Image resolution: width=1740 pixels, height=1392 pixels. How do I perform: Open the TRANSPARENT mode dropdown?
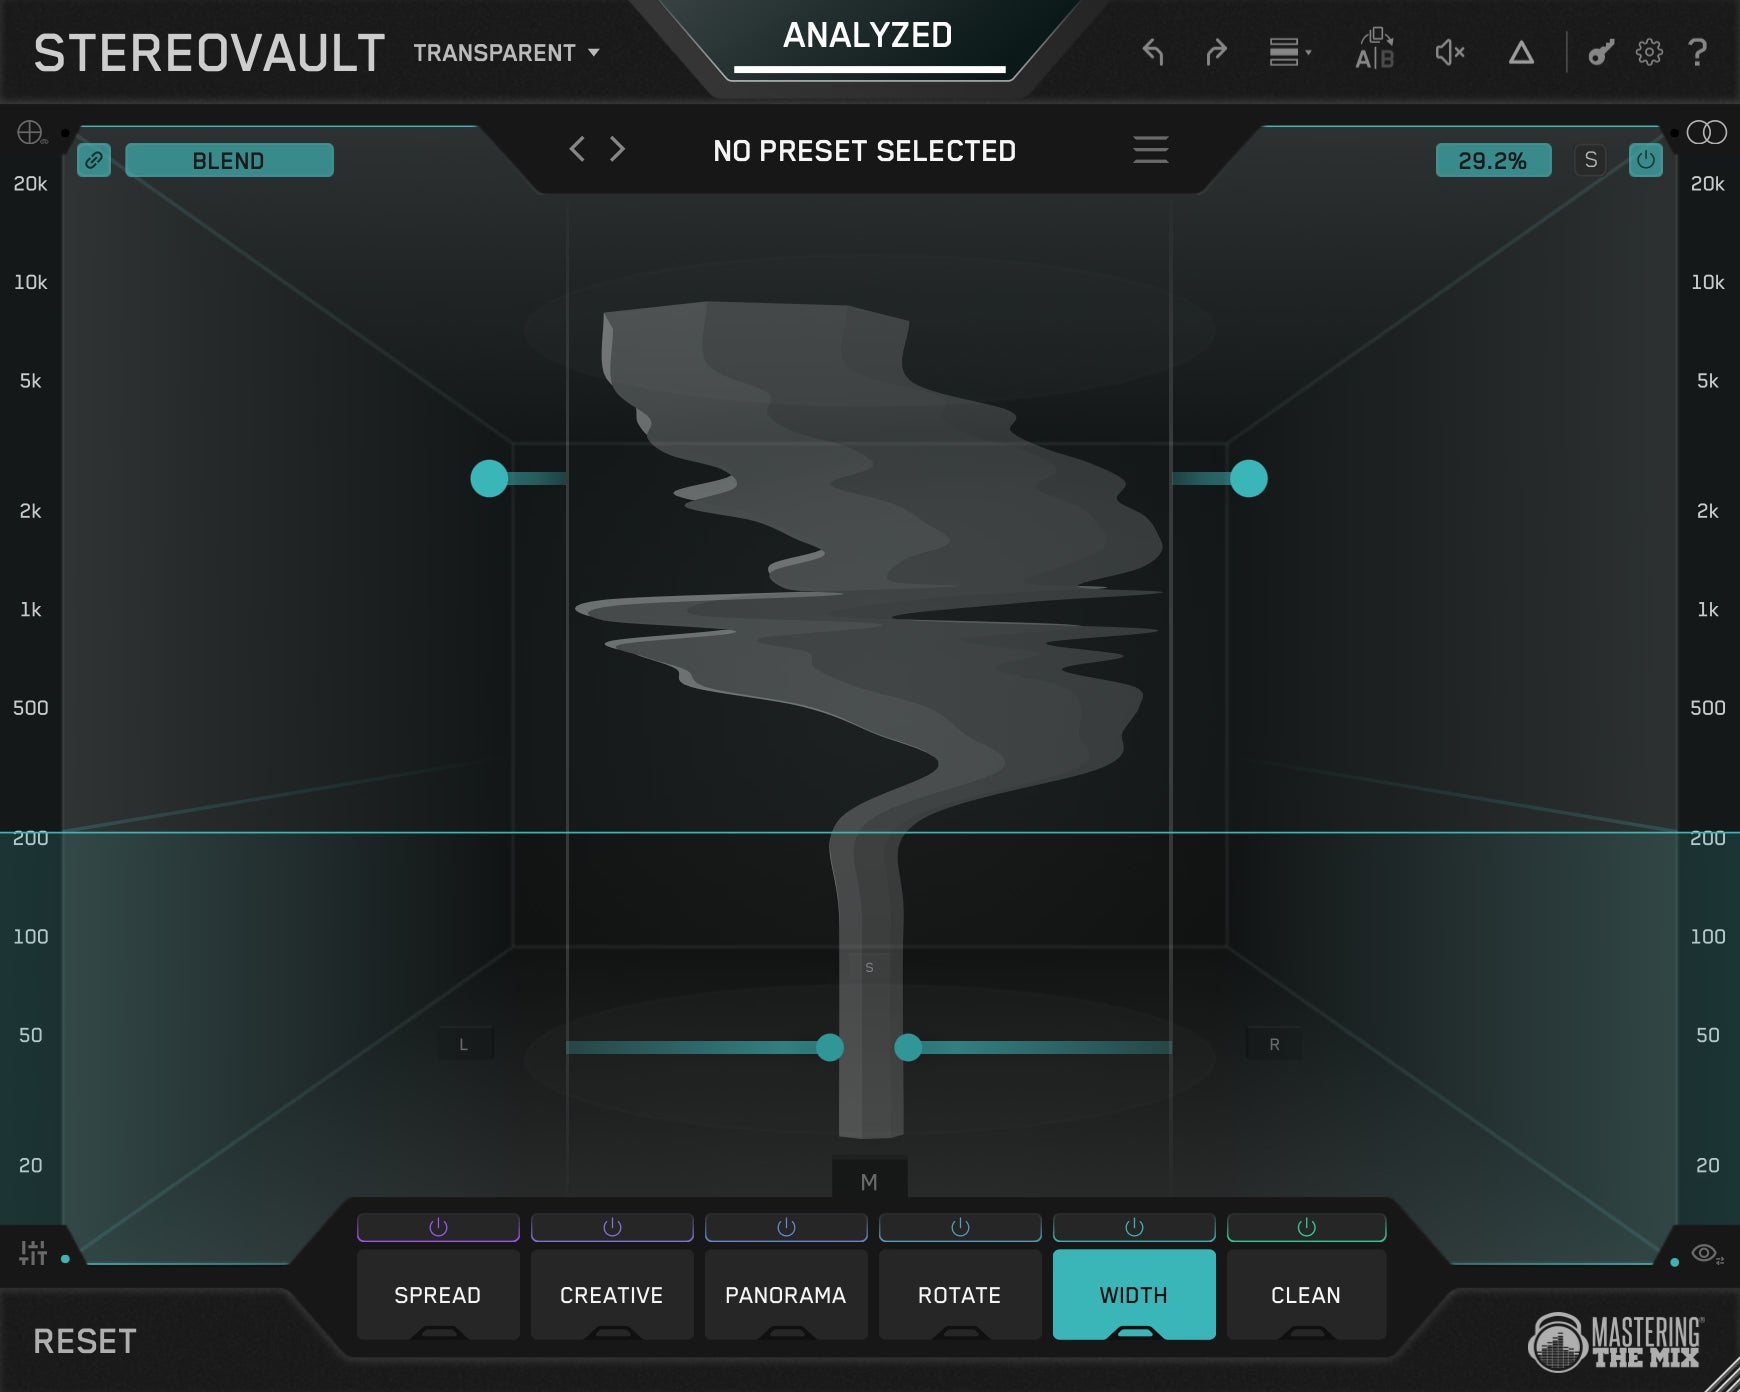[x=507, y=53]
